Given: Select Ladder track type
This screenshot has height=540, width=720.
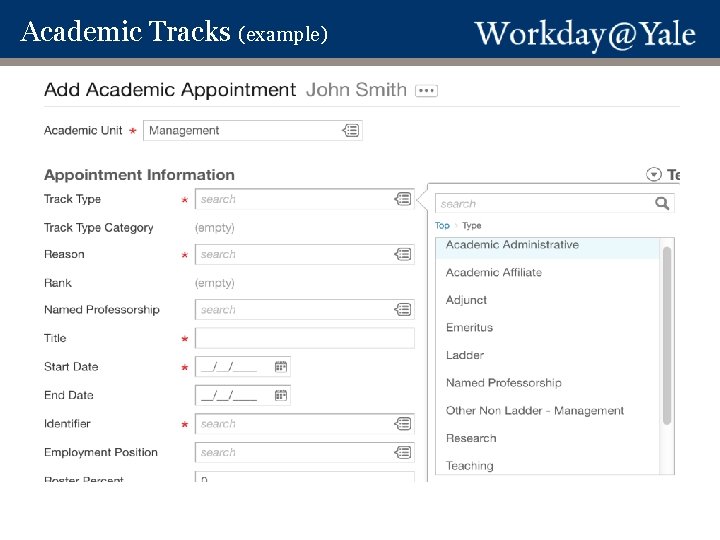Looking at the screenshot, I should pos(547,355).
